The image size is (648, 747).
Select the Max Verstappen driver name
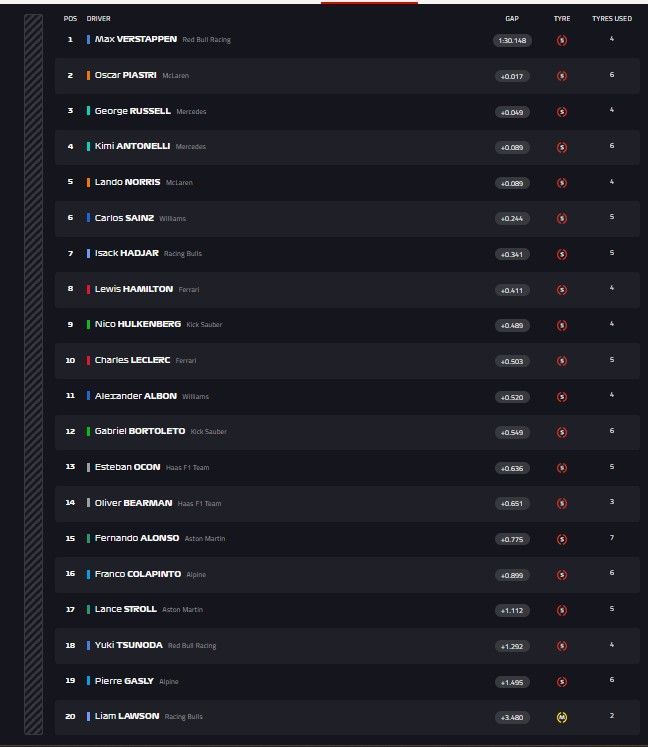coord(136,40)
